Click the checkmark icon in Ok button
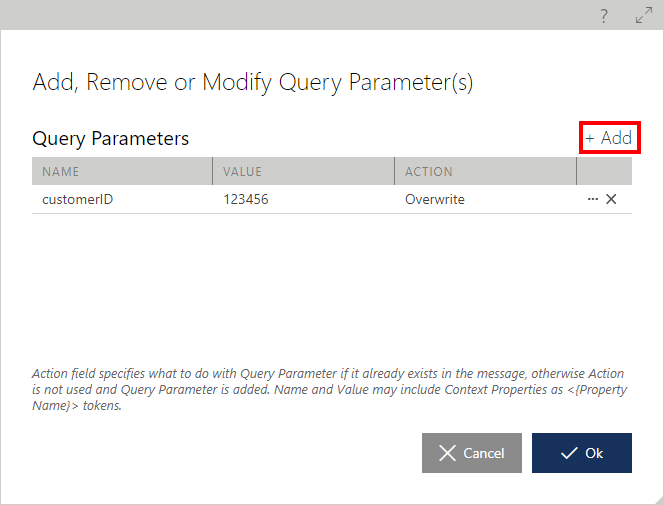The image size is (664, 505). pyautogui.click(x=569, y=453)
